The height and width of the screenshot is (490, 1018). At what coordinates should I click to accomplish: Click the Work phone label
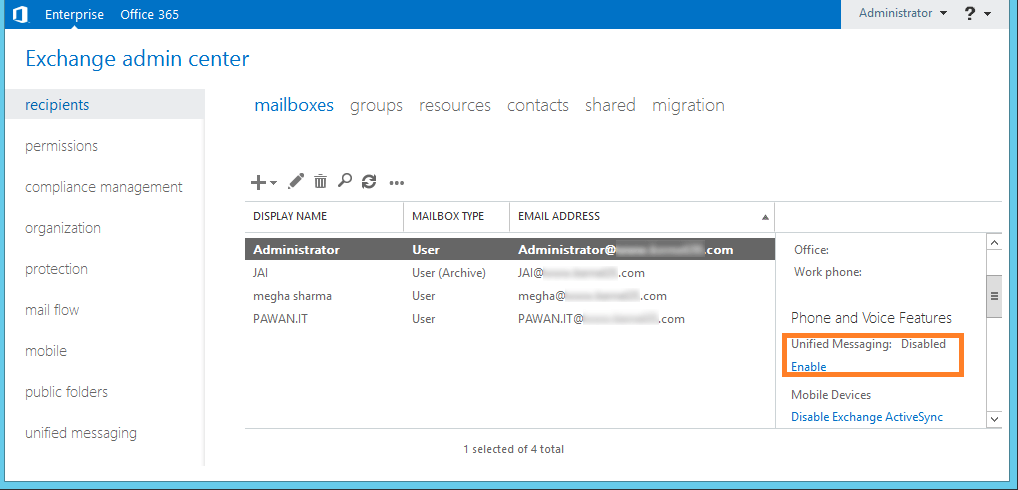pos(828,273)
